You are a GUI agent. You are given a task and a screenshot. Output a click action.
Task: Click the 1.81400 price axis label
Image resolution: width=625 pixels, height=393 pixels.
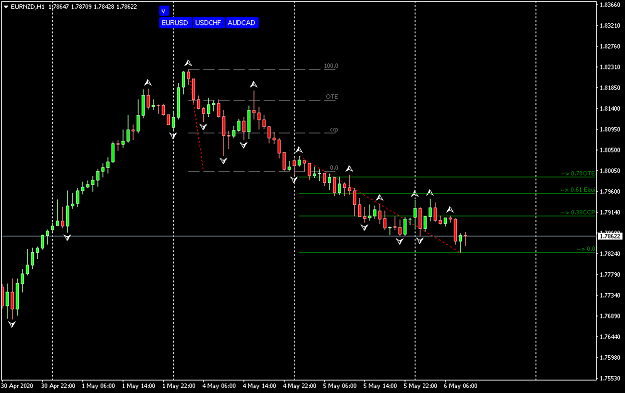click(x=610, y=108)
